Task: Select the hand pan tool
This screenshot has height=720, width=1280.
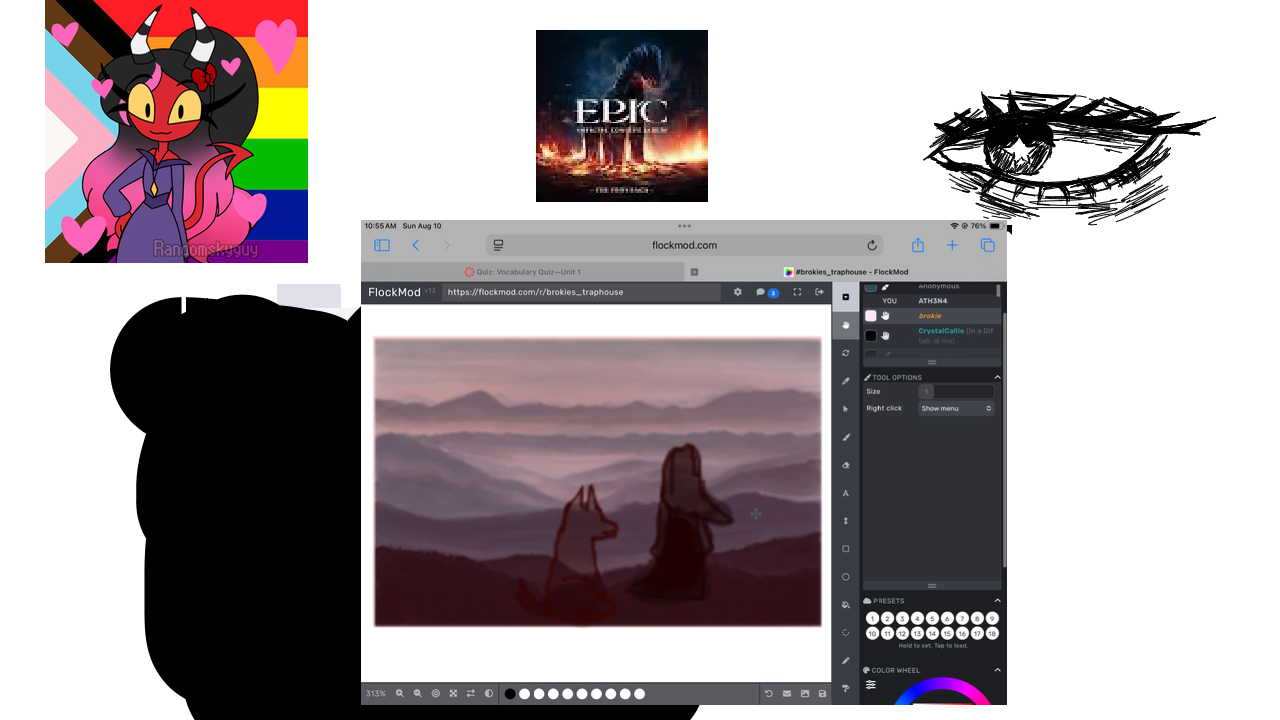Action: 846,324
